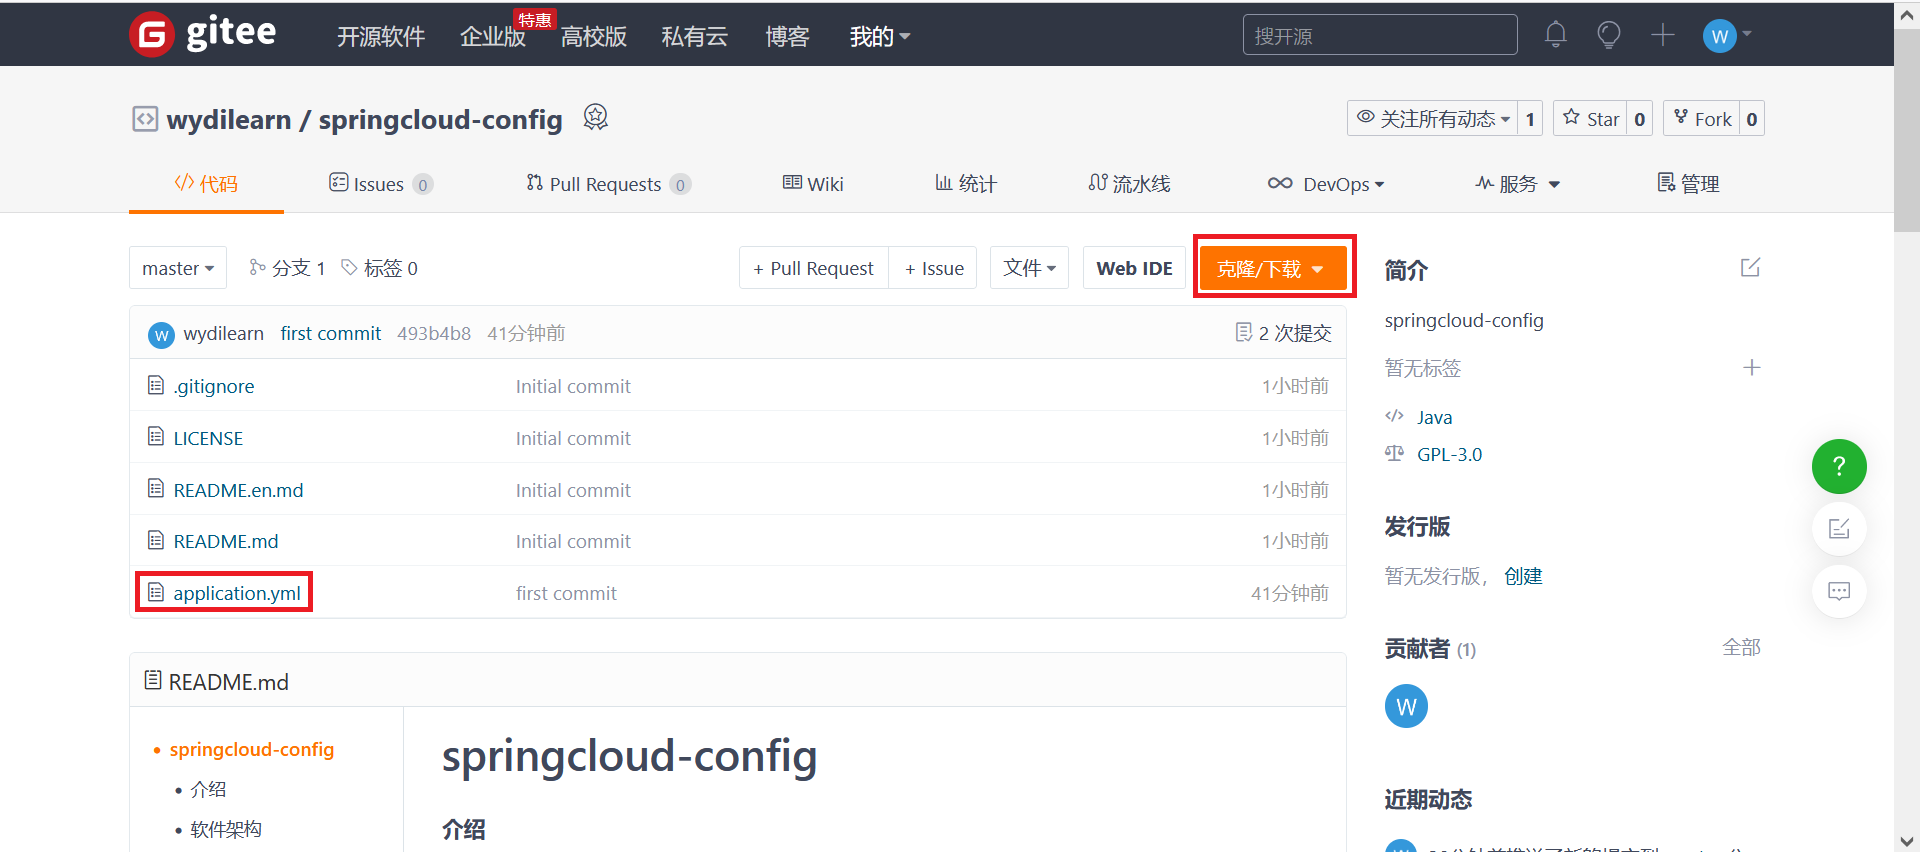The image size is (1920, 852).
Task: Open the 管理 tab
Action: (1688, 184)
